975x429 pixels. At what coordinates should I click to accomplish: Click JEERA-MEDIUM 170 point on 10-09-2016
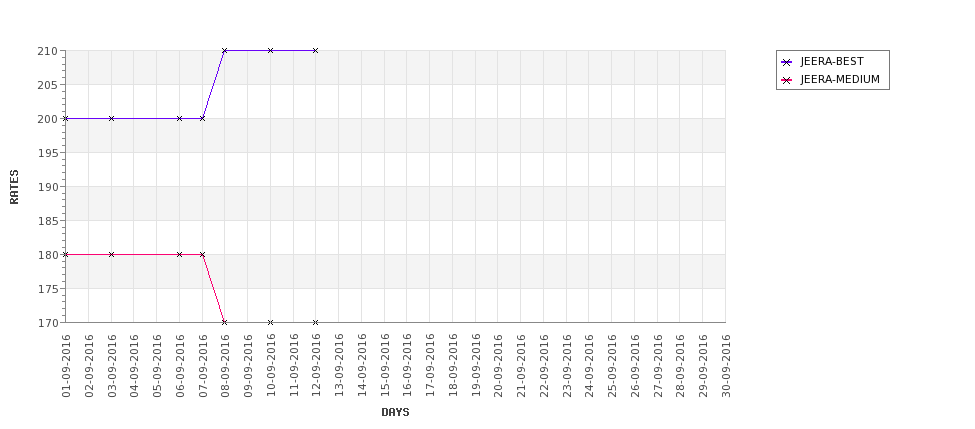(270, 322)
